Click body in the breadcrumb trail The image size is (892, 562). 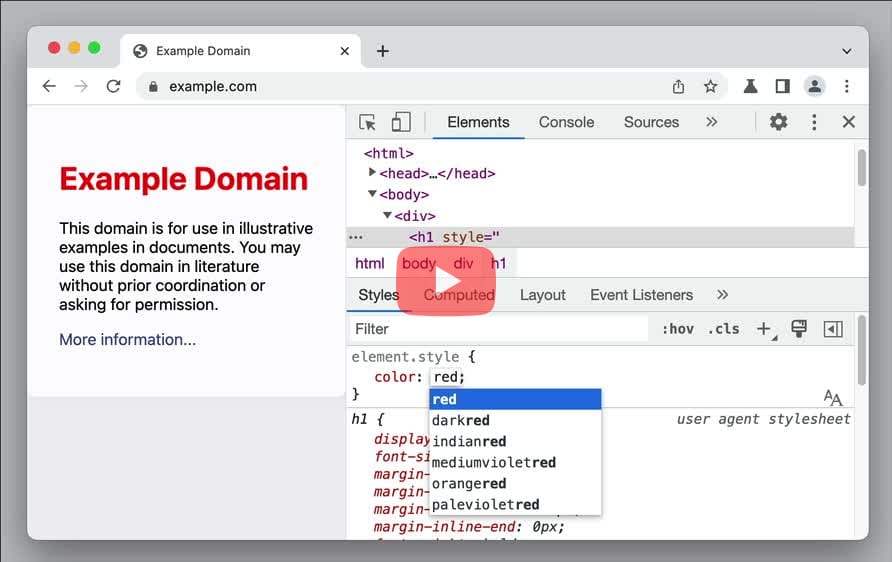click(x=419, y=263)
